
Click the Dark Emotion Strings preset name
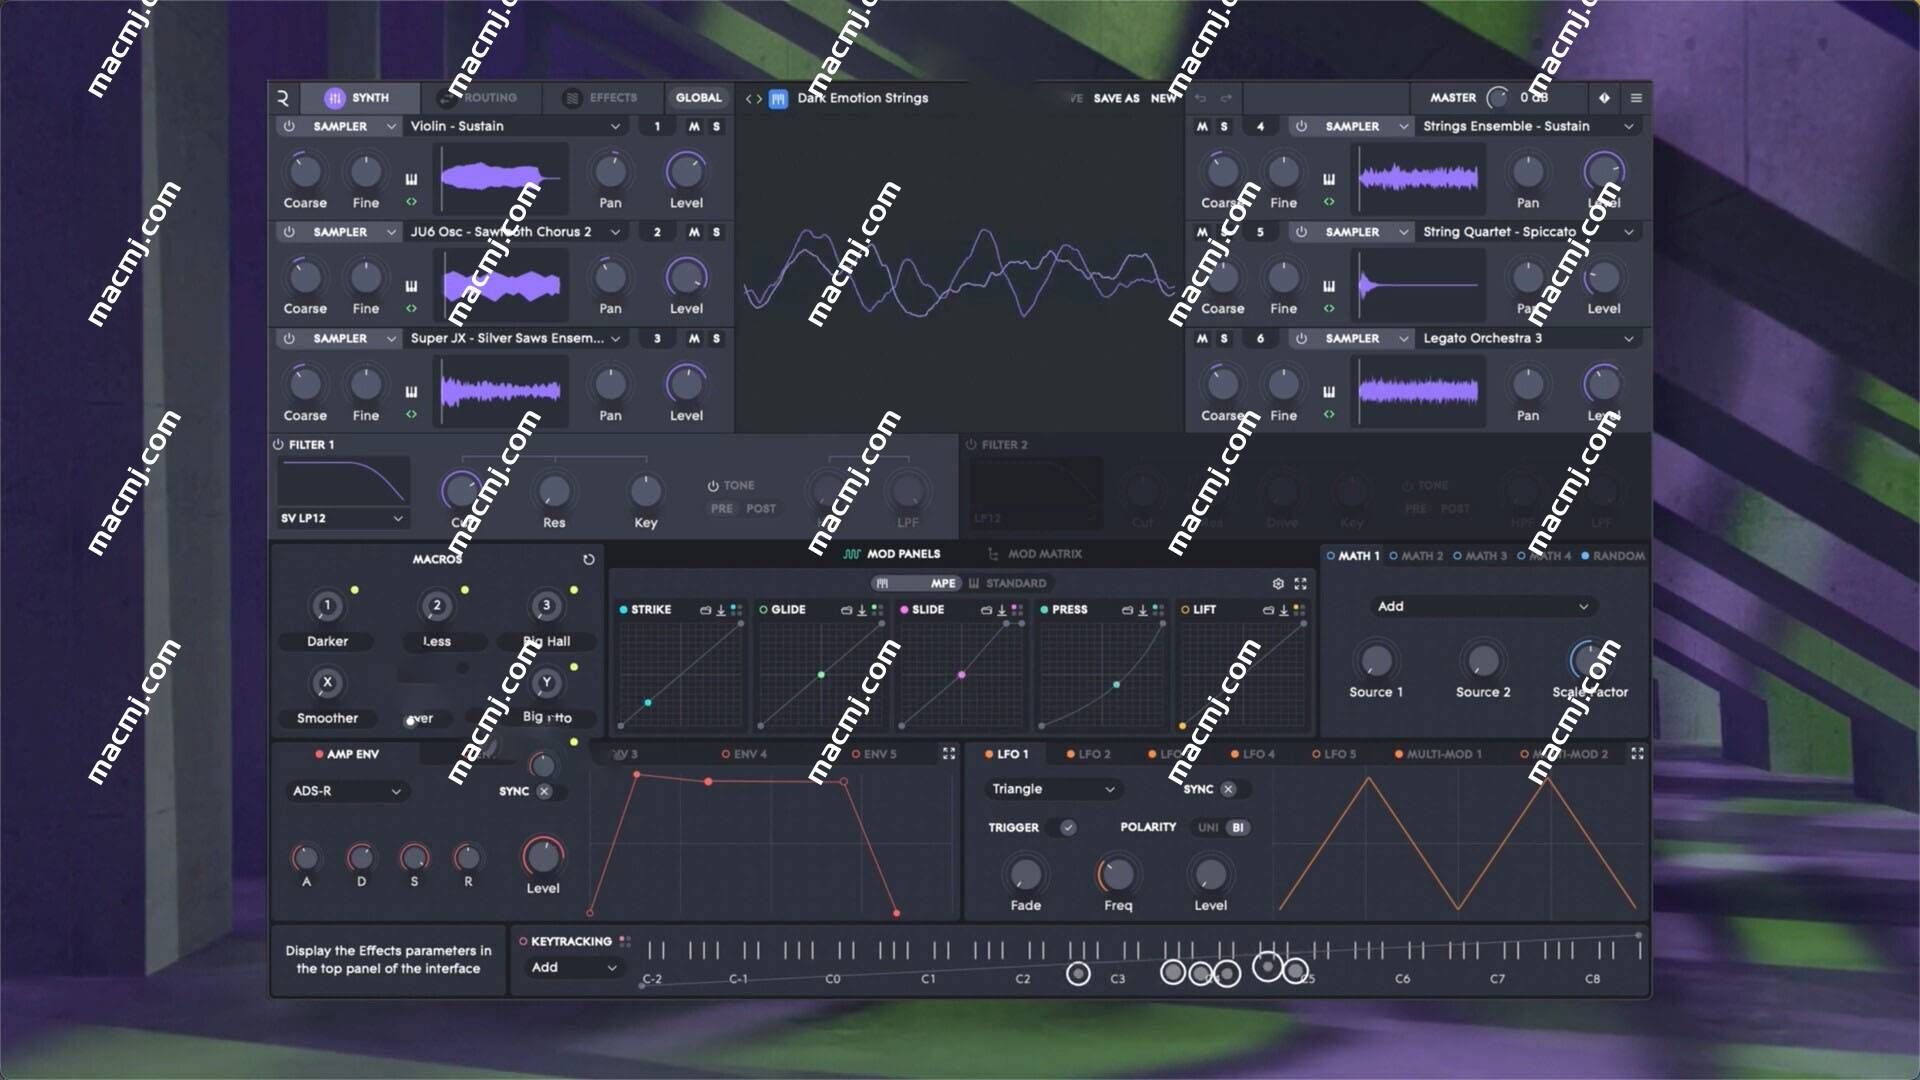pyautogui.click(x=863, y=98)
